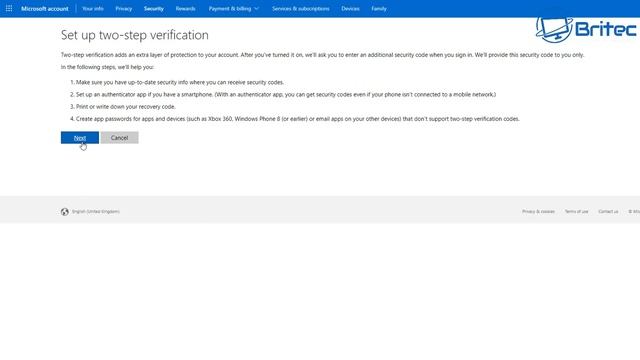The image size is (640, 360).
Task: Click 'In the following steps, we'll help you' text
Action: click(x=107, y=67)
